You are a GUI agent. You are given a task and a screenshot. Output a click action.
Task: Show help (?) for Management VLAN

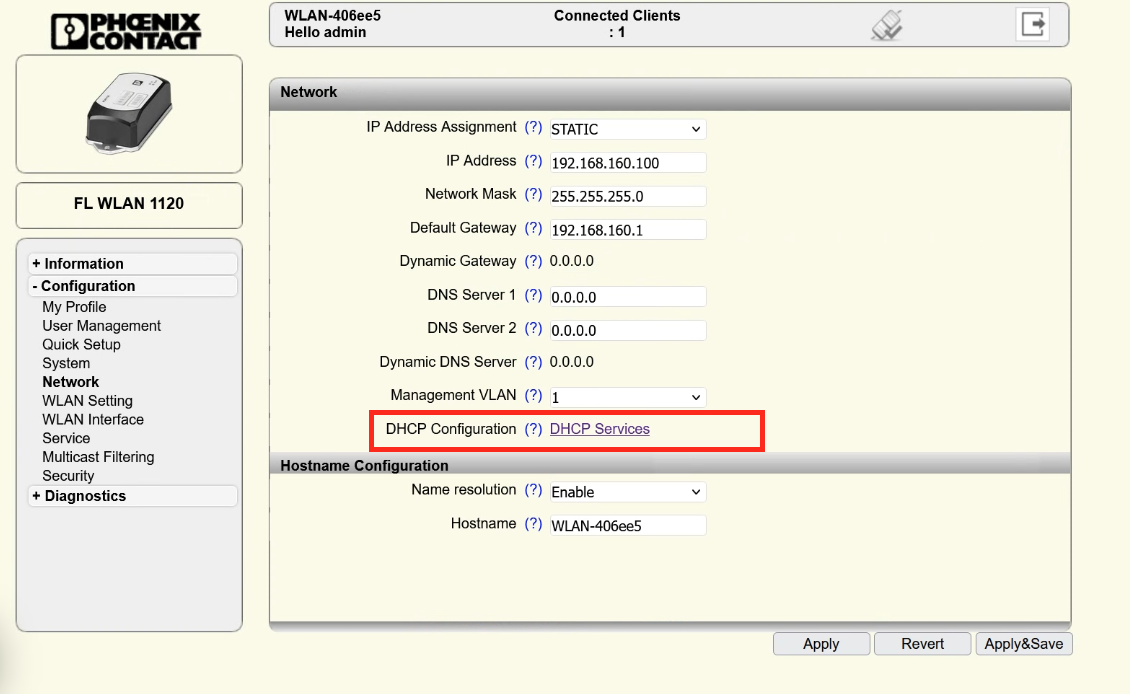pyautogui.click(x=533, y=396)
